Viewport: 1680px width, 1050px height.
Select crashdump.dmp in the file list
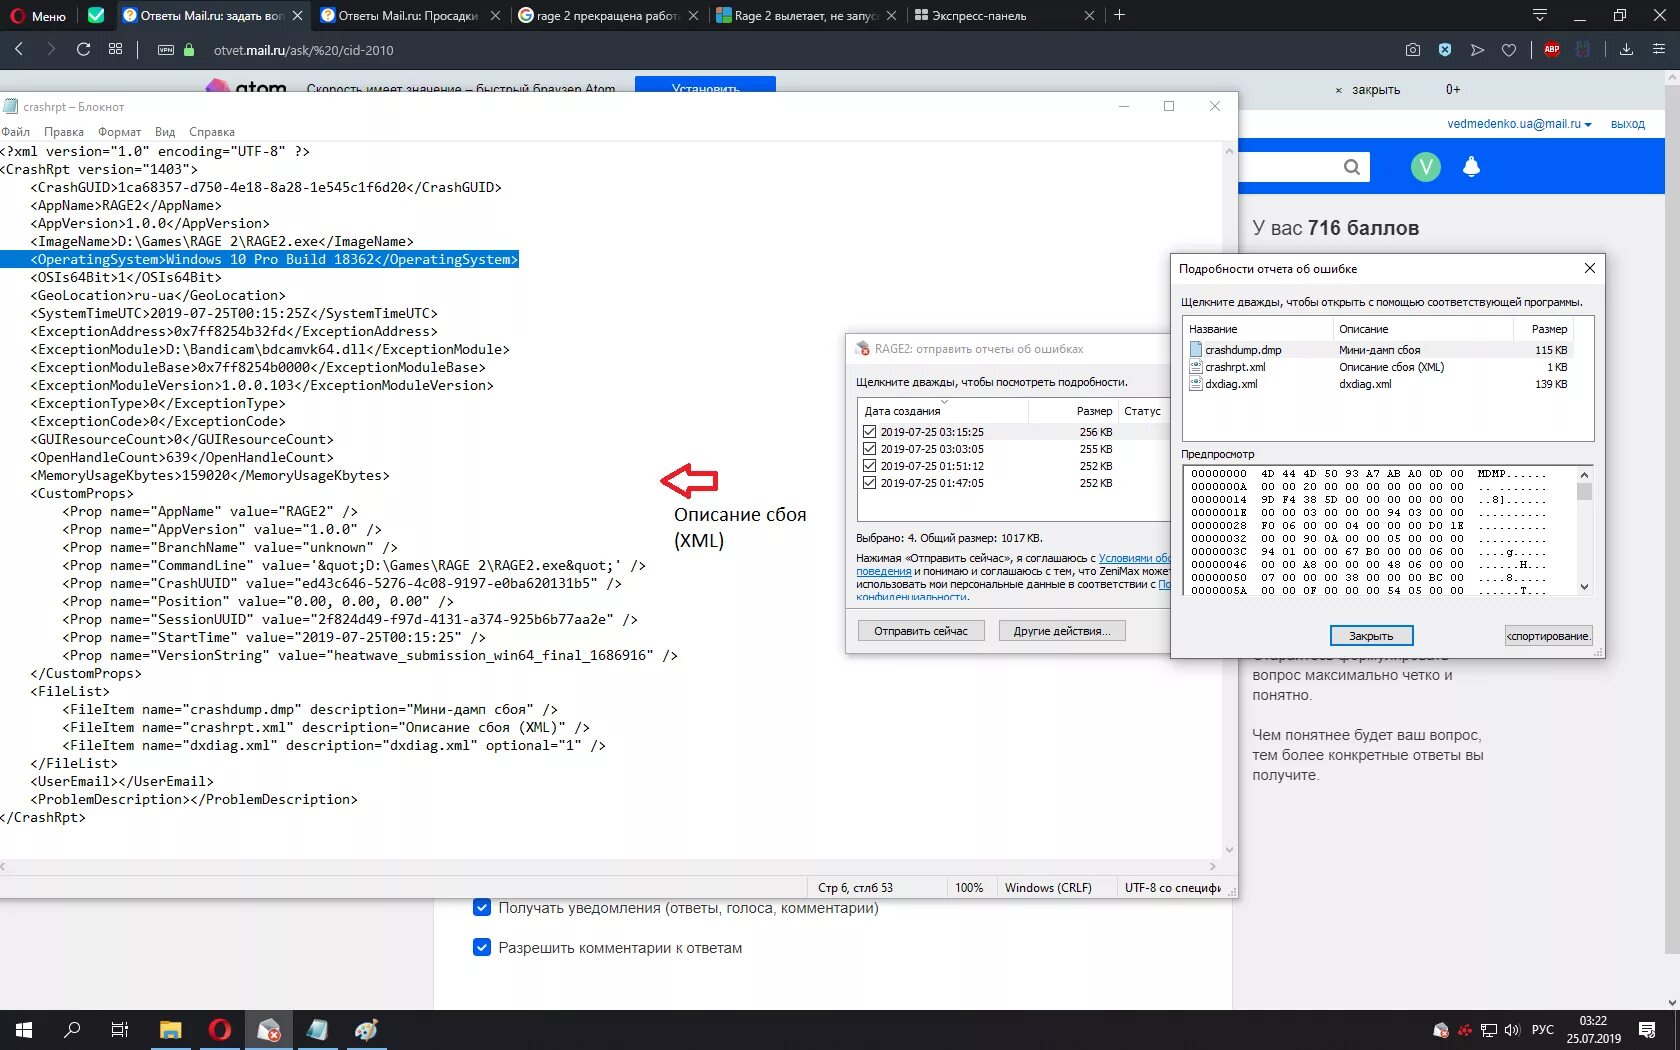click(x=1378, y=350)
